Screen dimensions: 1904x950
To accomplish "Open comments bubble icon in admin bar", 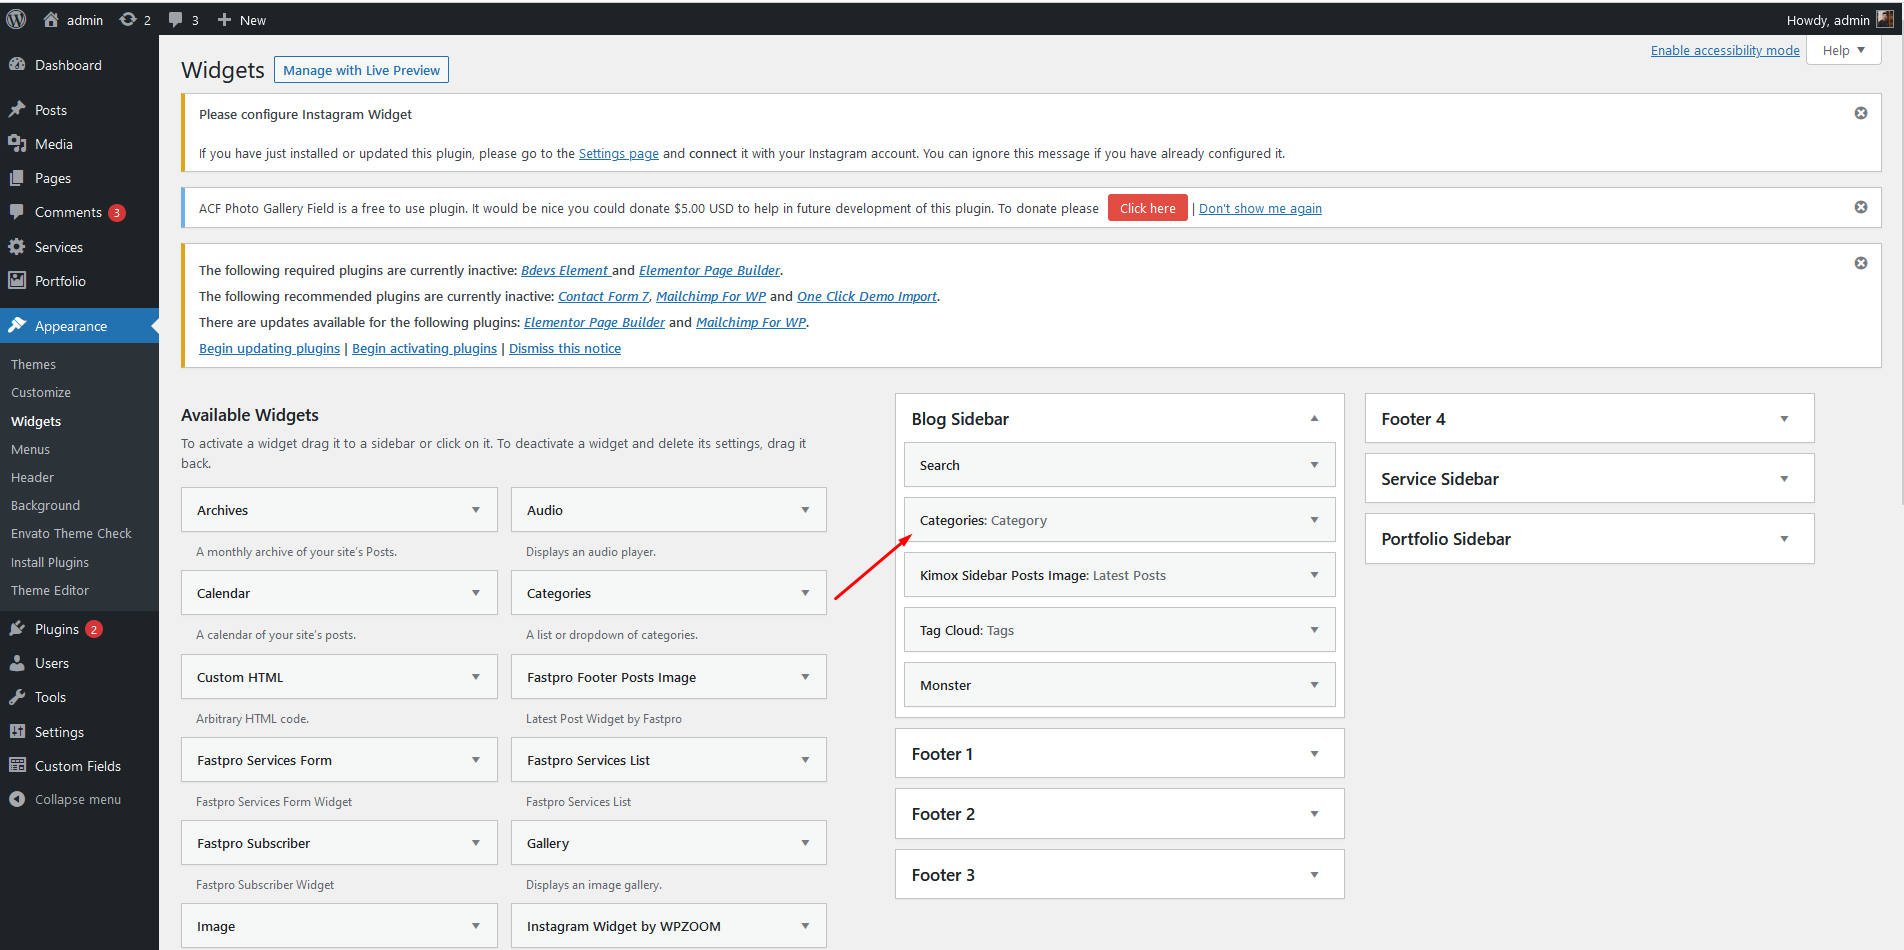I will [x=176, y=19].
